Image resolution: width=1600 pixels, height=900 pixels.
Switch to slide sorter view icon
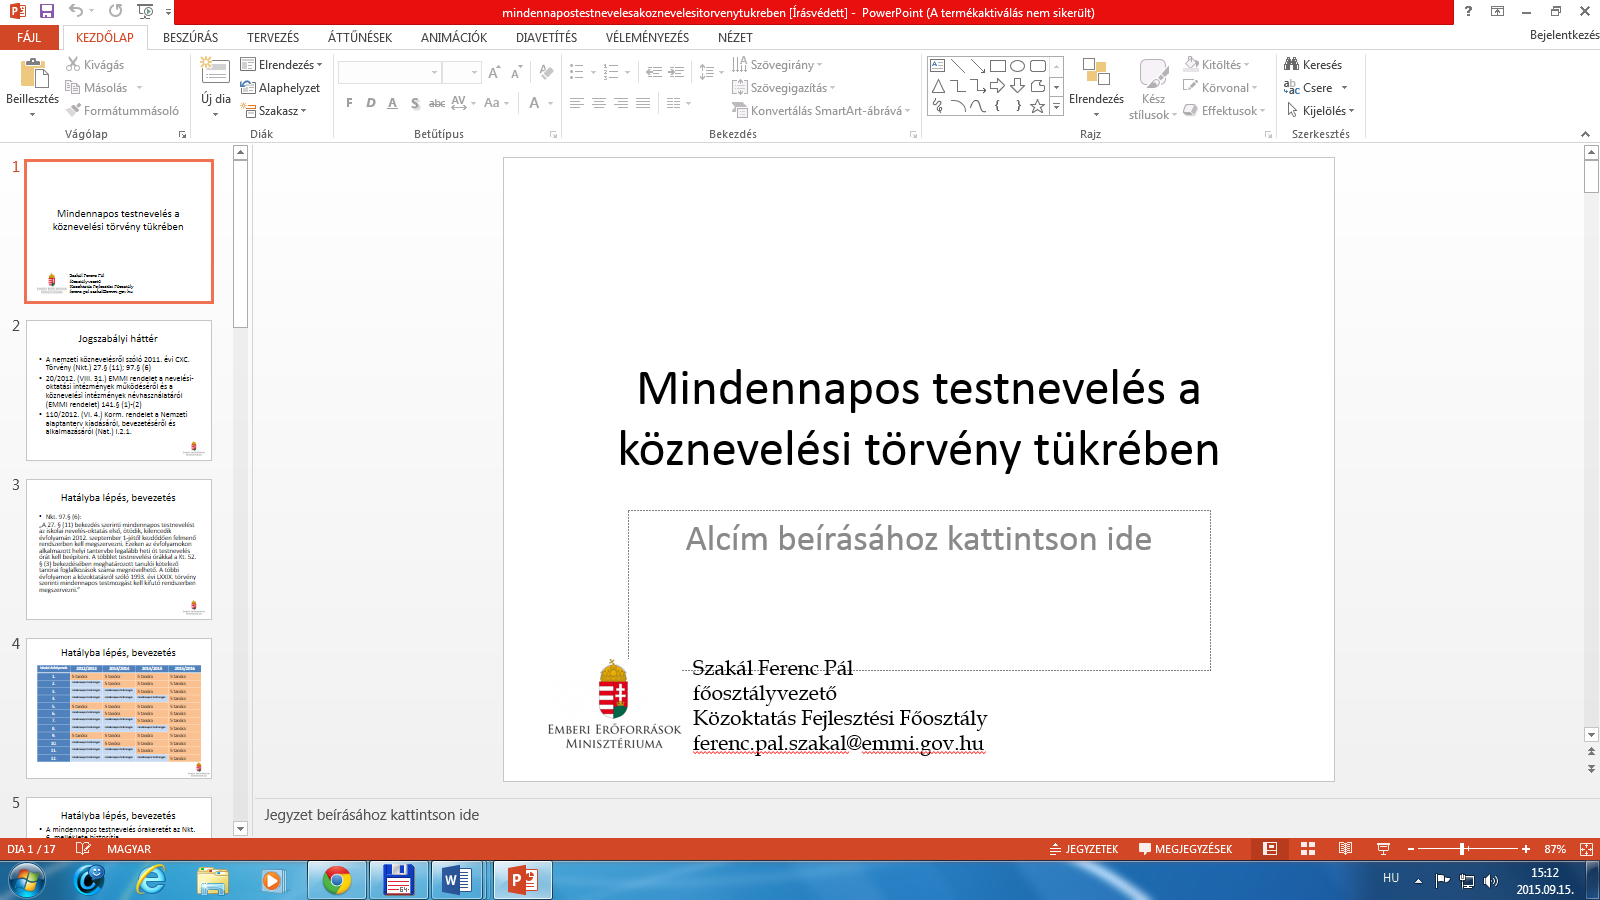click(1308, 849)
